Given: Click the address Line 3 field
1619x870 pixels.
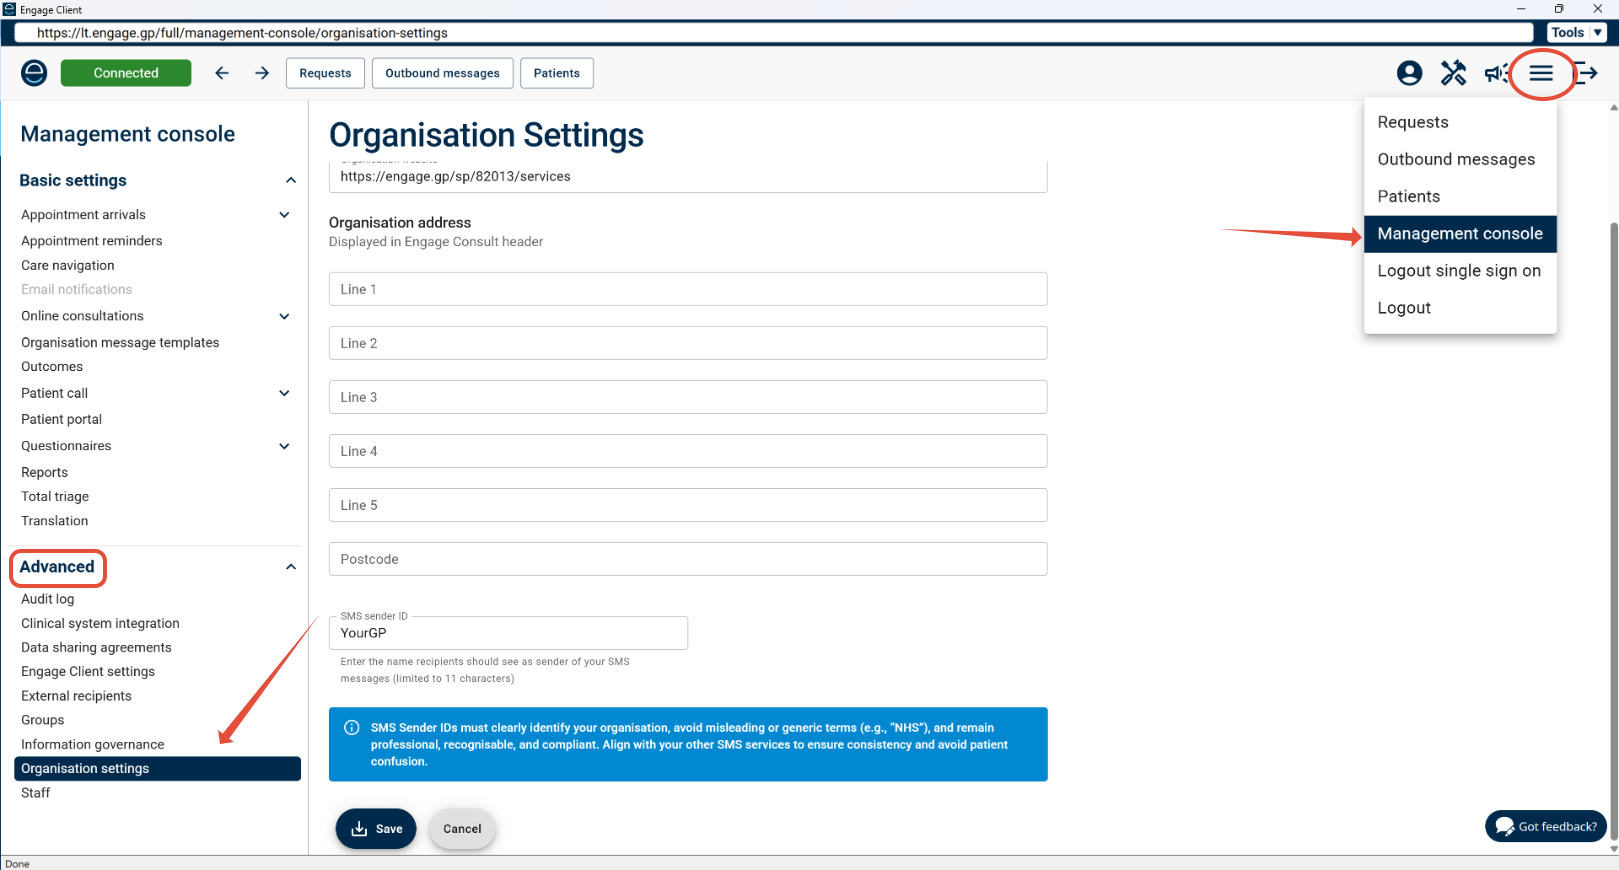Looking at the screenshot, I should 688,397.
